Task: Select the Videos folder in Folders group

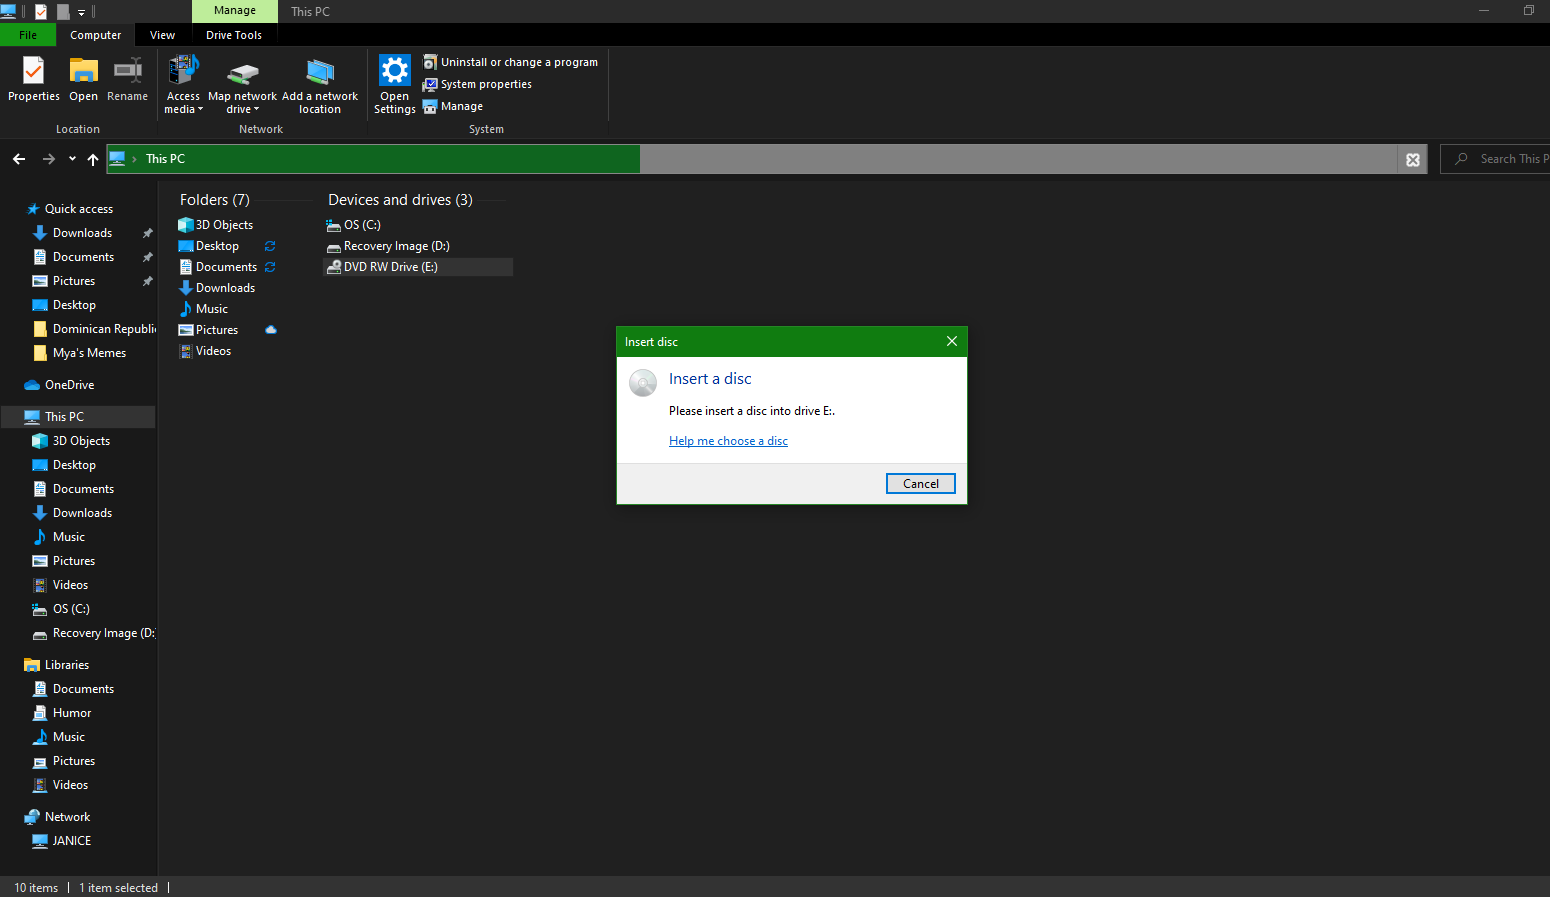Action: (205, 351)
